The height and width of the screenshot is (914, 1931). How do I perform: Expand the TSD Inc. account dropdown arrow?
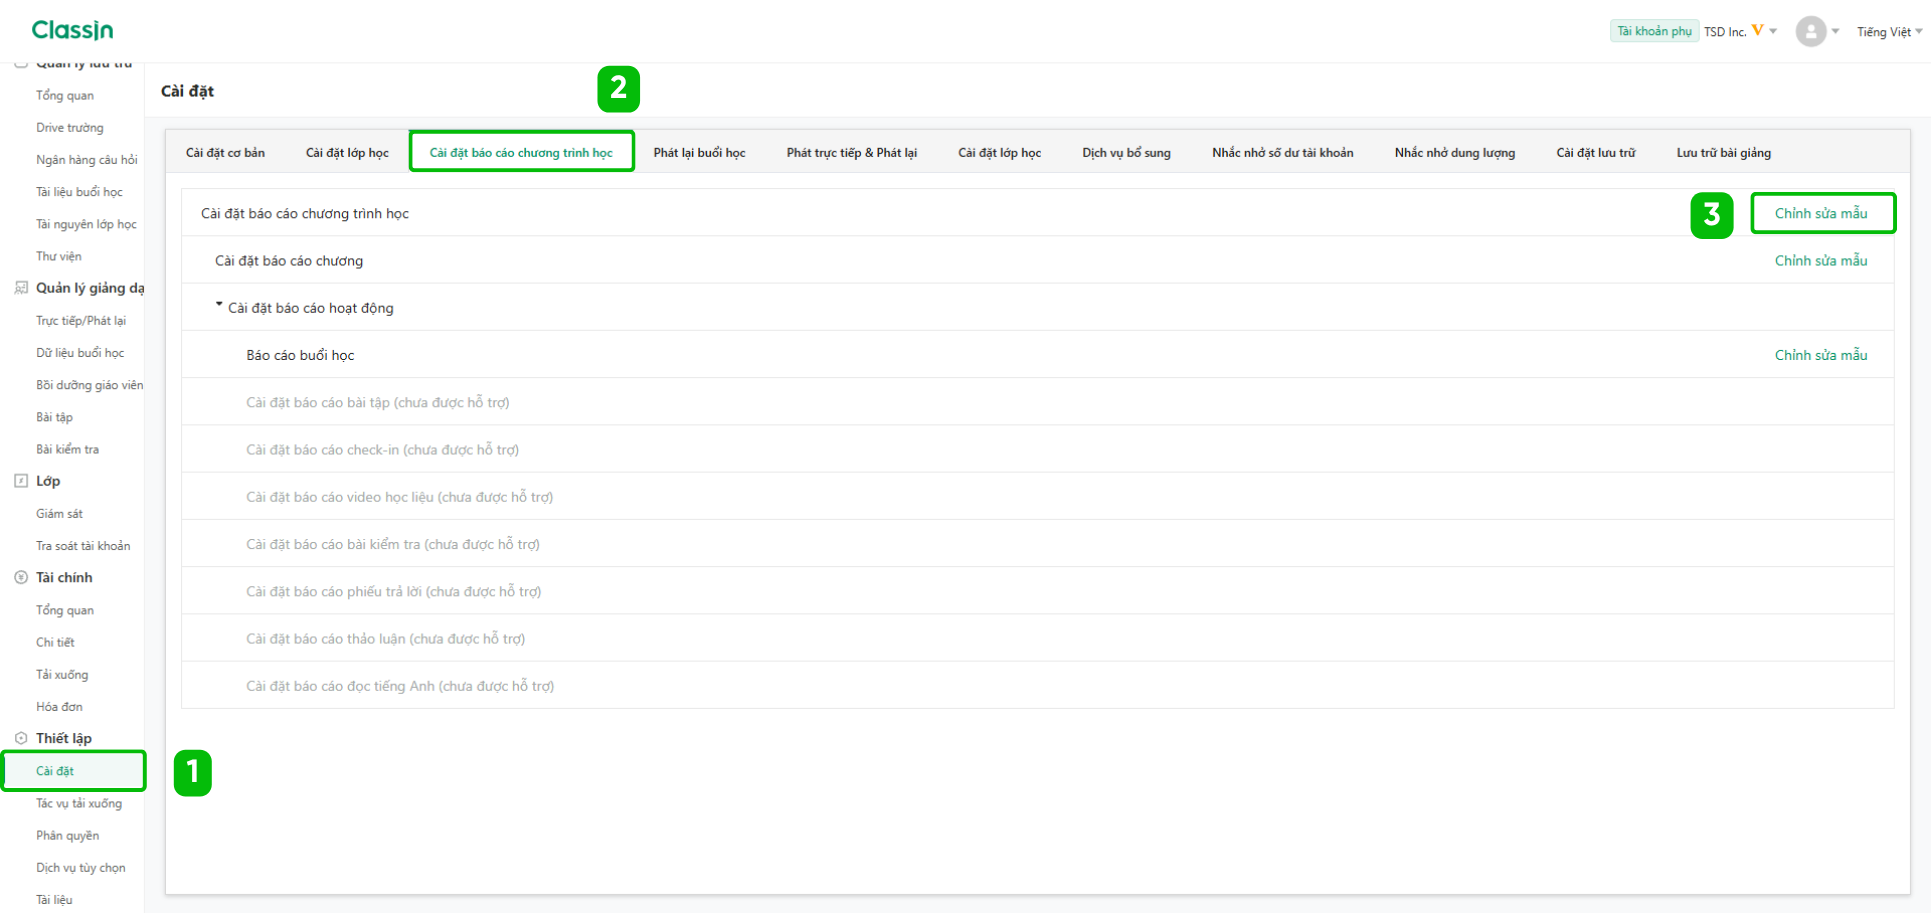coord(1773,31)
